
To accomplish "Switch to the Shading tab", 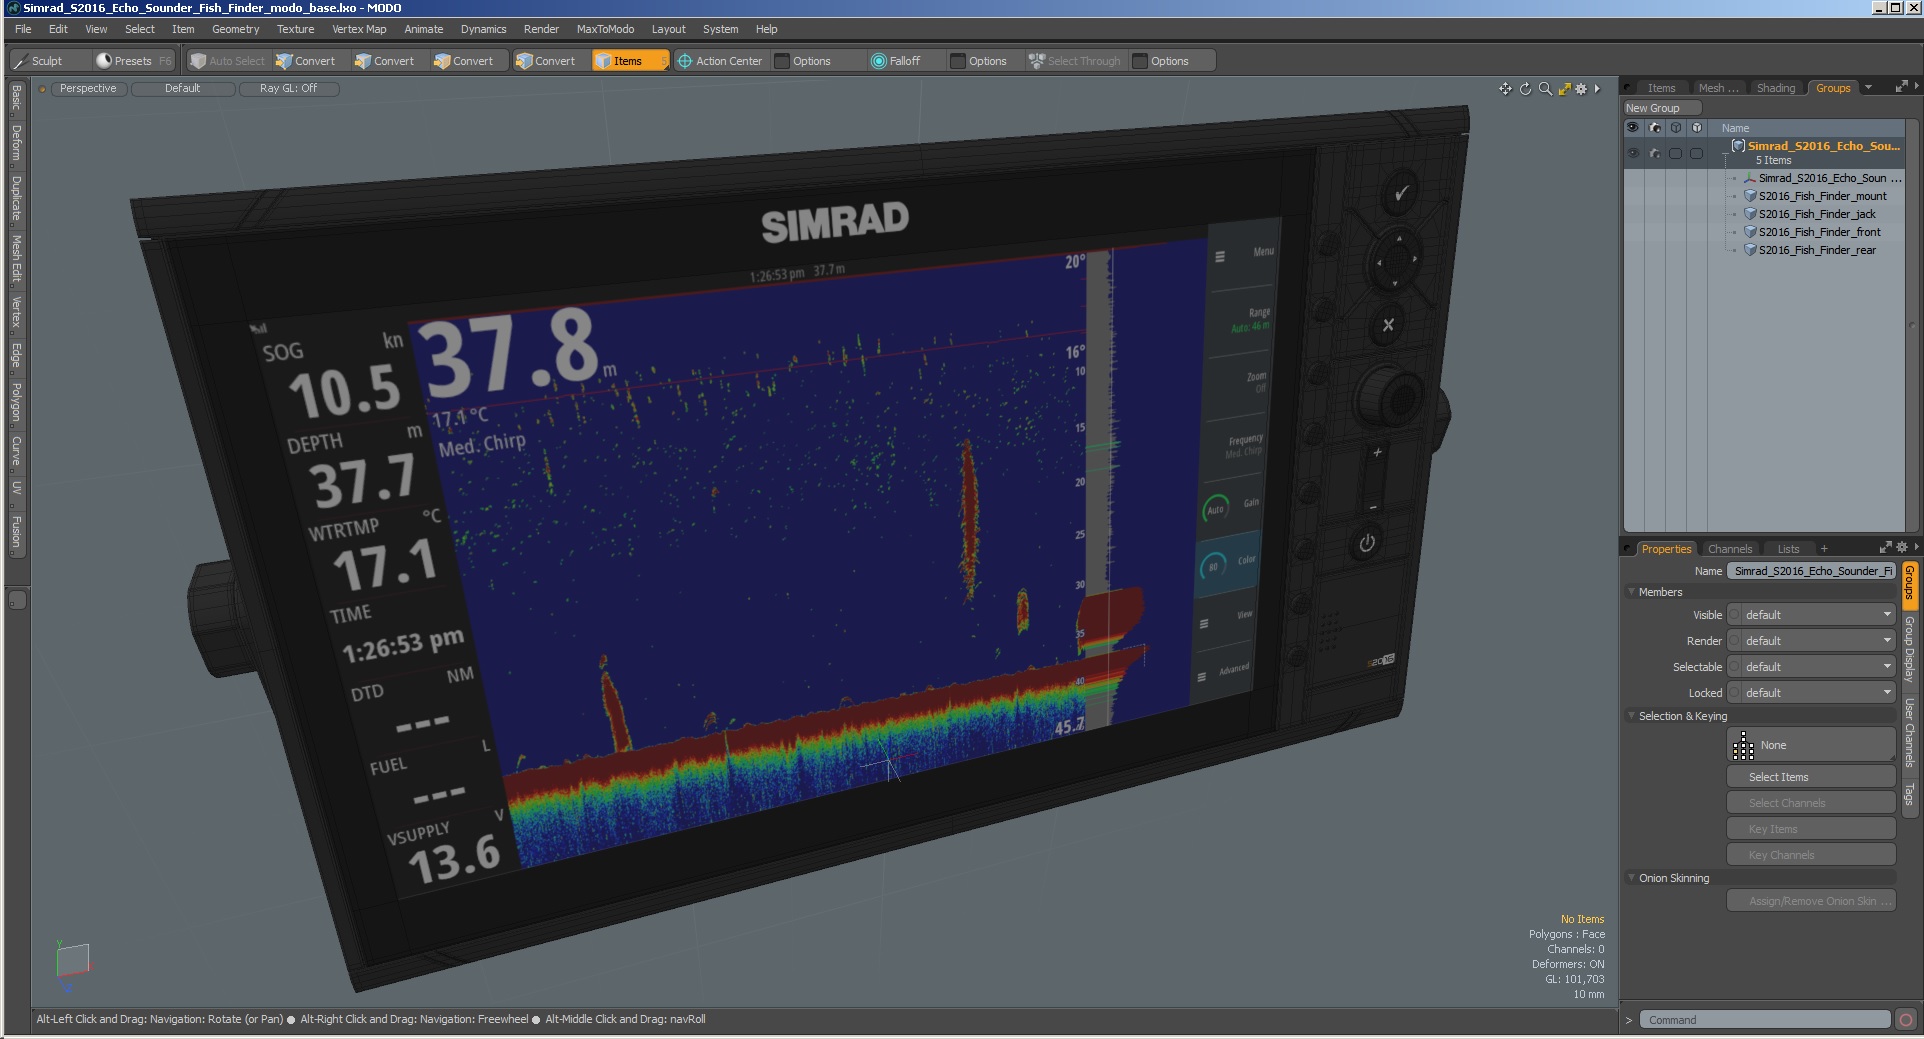I will coord(1776,88).
